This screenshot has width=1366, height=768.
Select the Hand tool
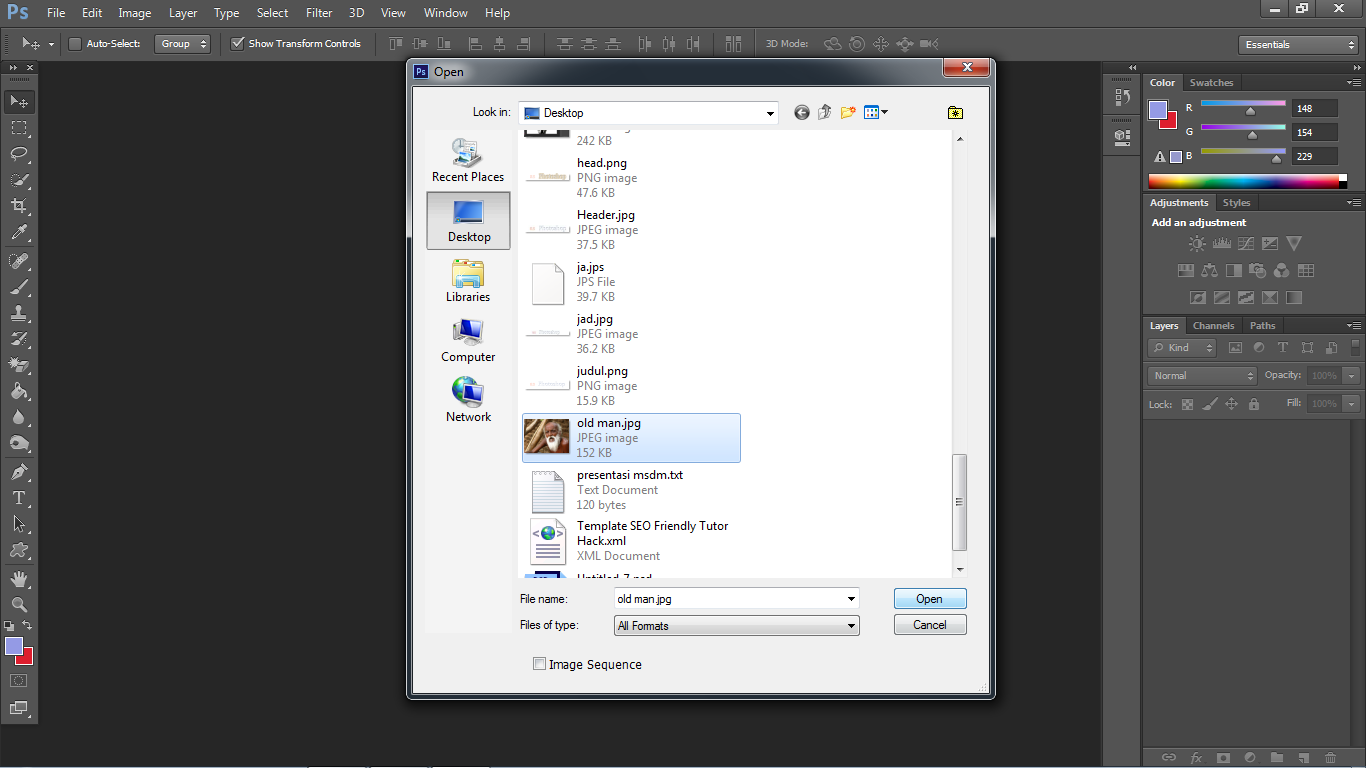[19, 579]
